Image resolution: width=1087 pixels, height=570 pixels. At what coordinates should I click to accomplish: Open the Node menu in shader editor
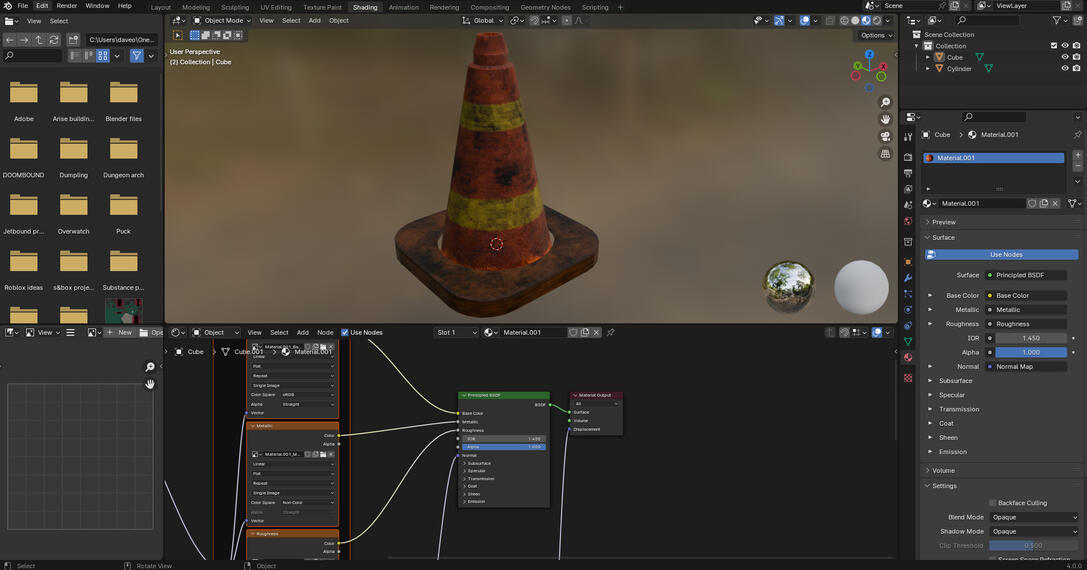click(x=325, y=333)
